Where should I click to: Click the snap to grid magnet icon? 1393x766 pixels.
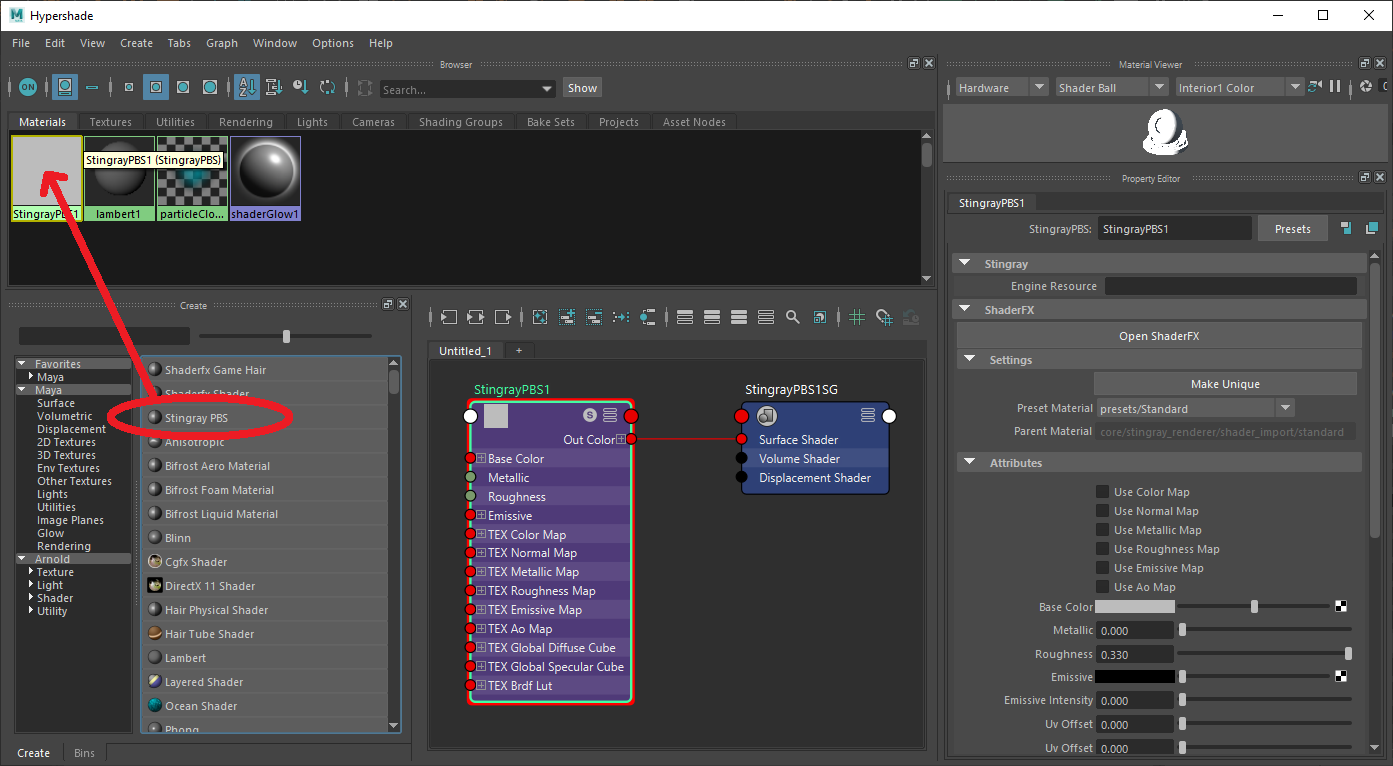884,317
